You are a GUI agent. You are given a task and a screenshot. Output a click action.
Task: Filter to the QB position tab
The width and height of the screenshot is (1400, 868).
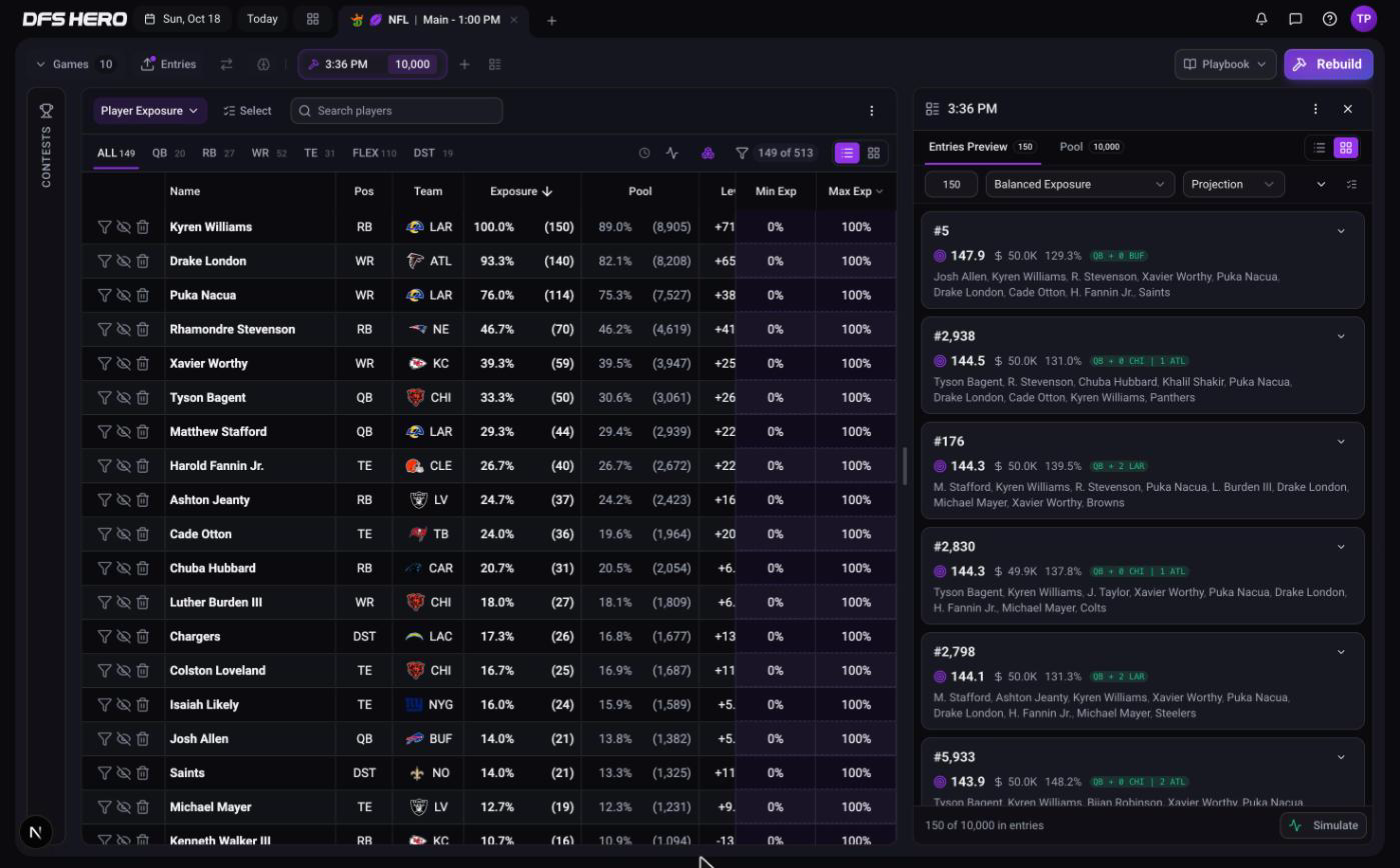(168, 153)
